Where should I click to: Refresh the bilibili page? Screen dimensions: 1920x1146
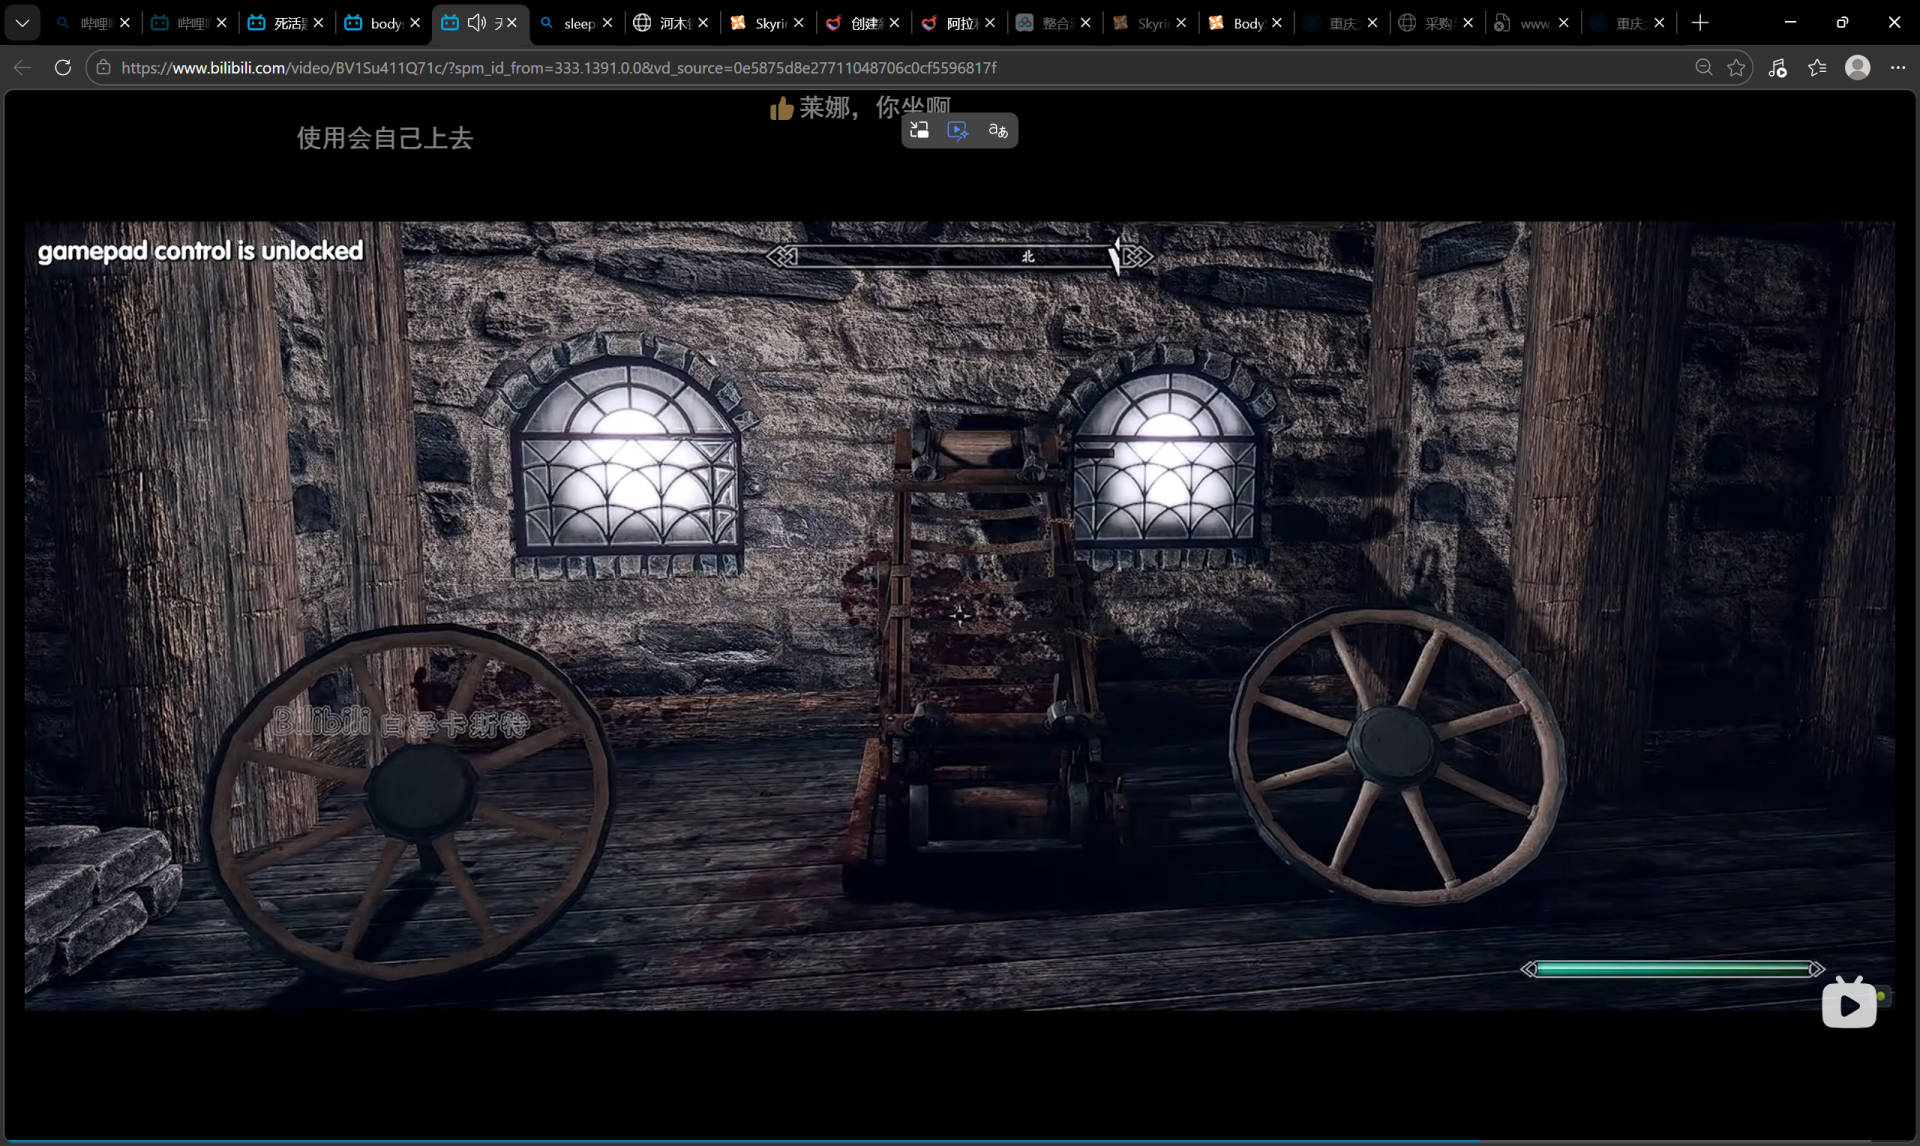tap(63, 68)
